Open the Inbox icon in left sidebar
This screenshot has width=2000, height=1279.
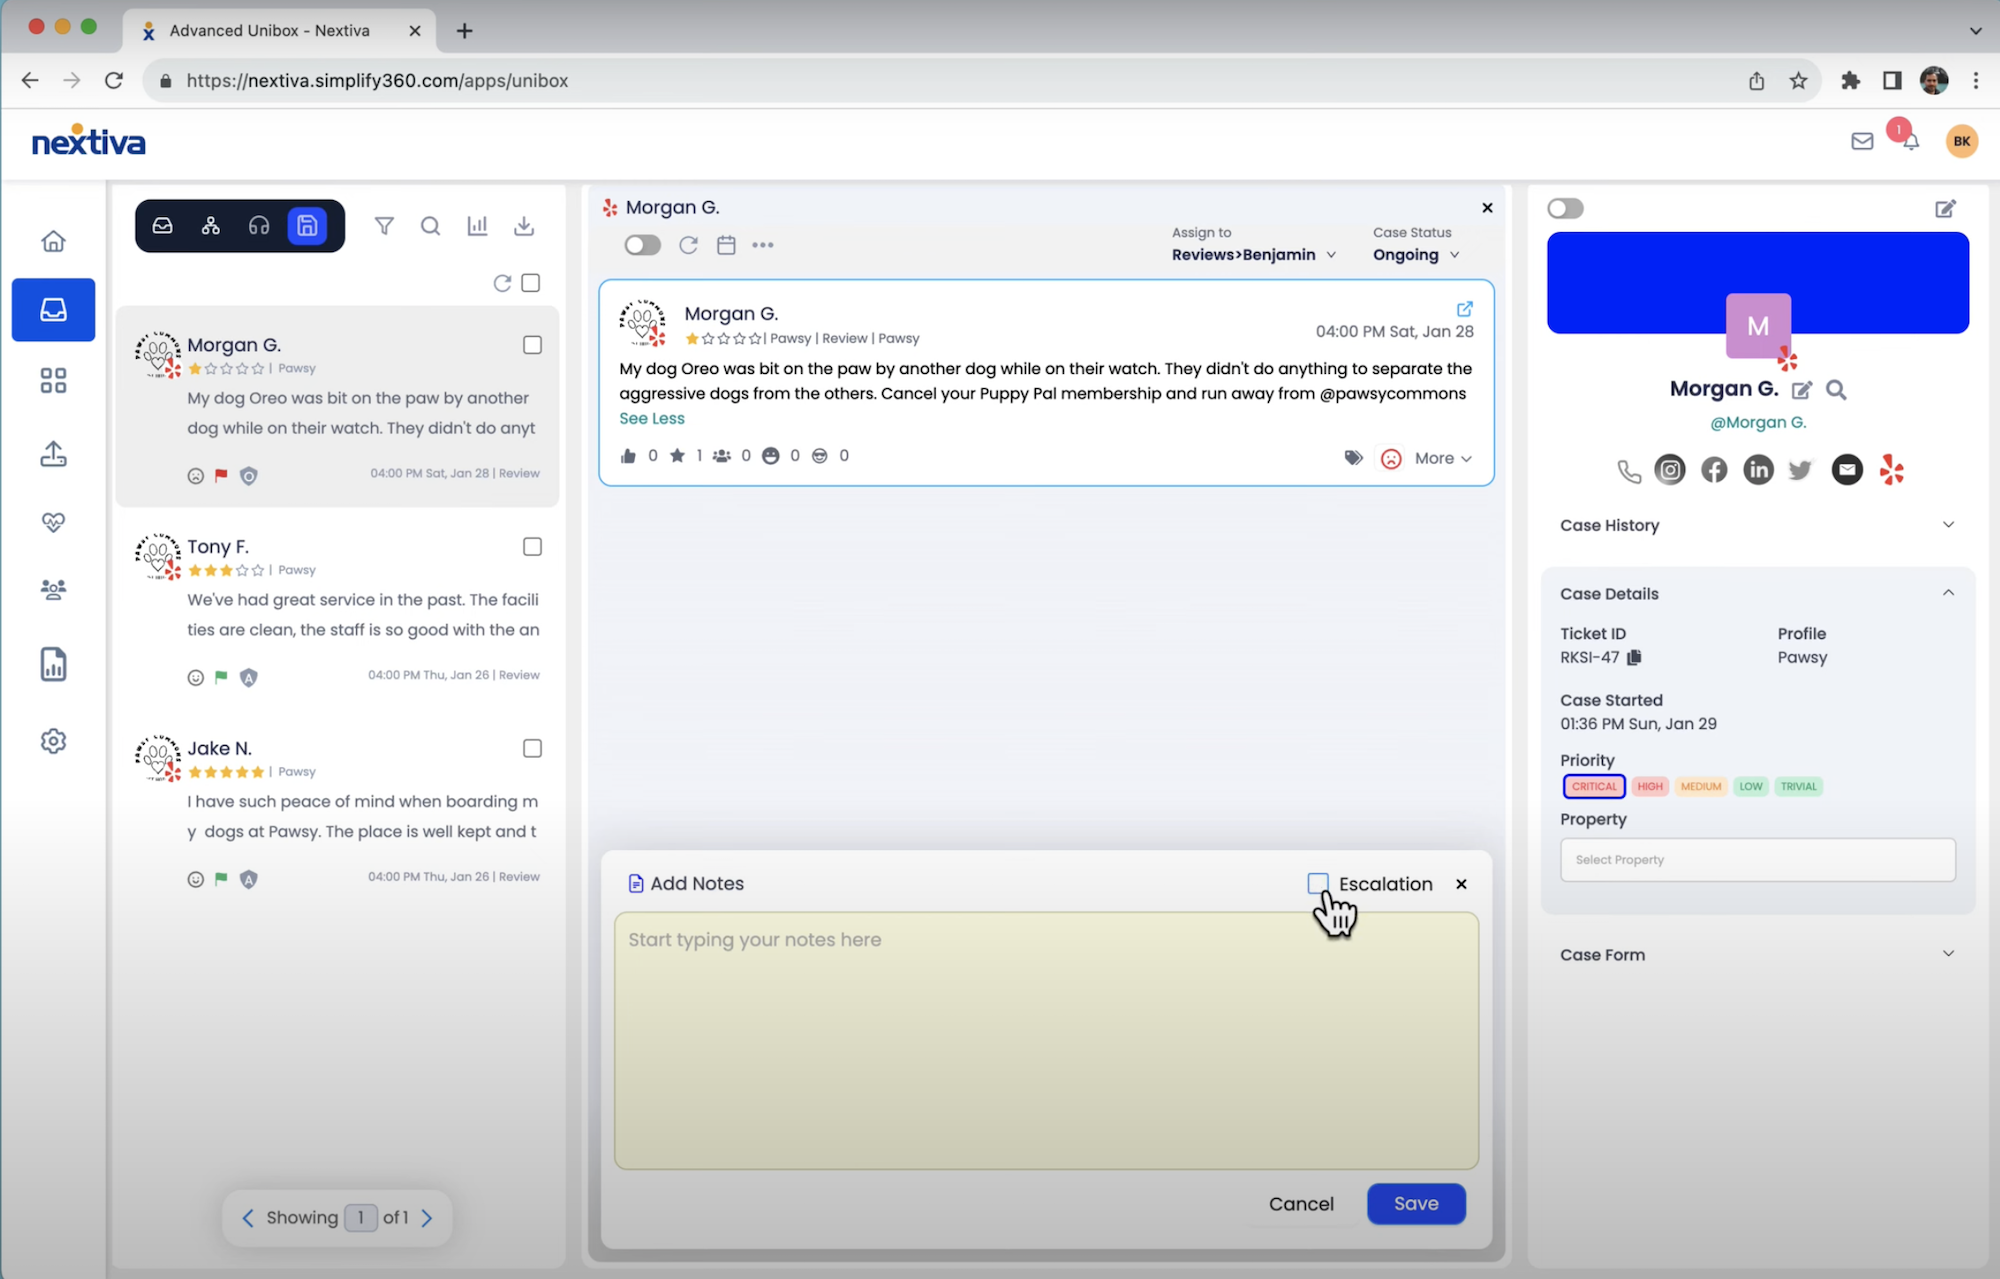point(53,310)
